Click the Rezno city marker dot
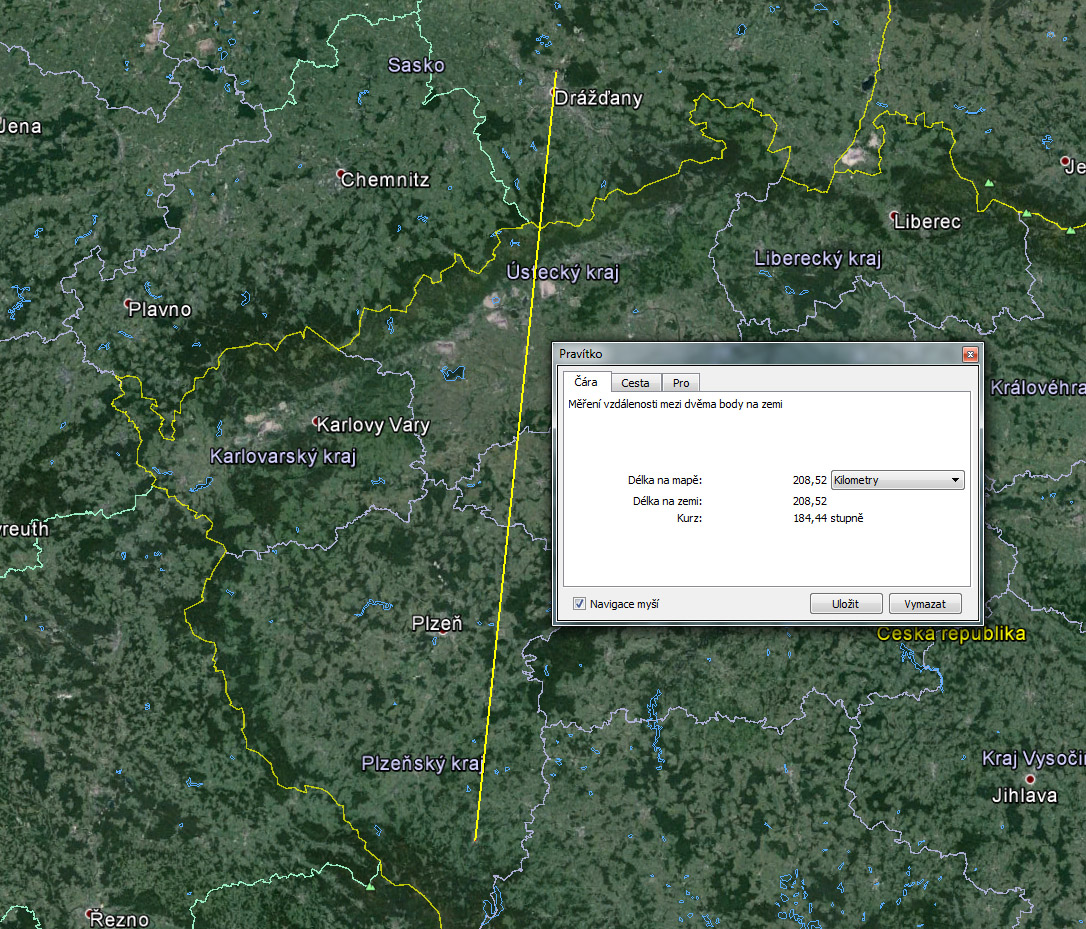Image resolution: width=1086 pixels, height=929 pixels. pyautogui.click(x=91, y=913)
